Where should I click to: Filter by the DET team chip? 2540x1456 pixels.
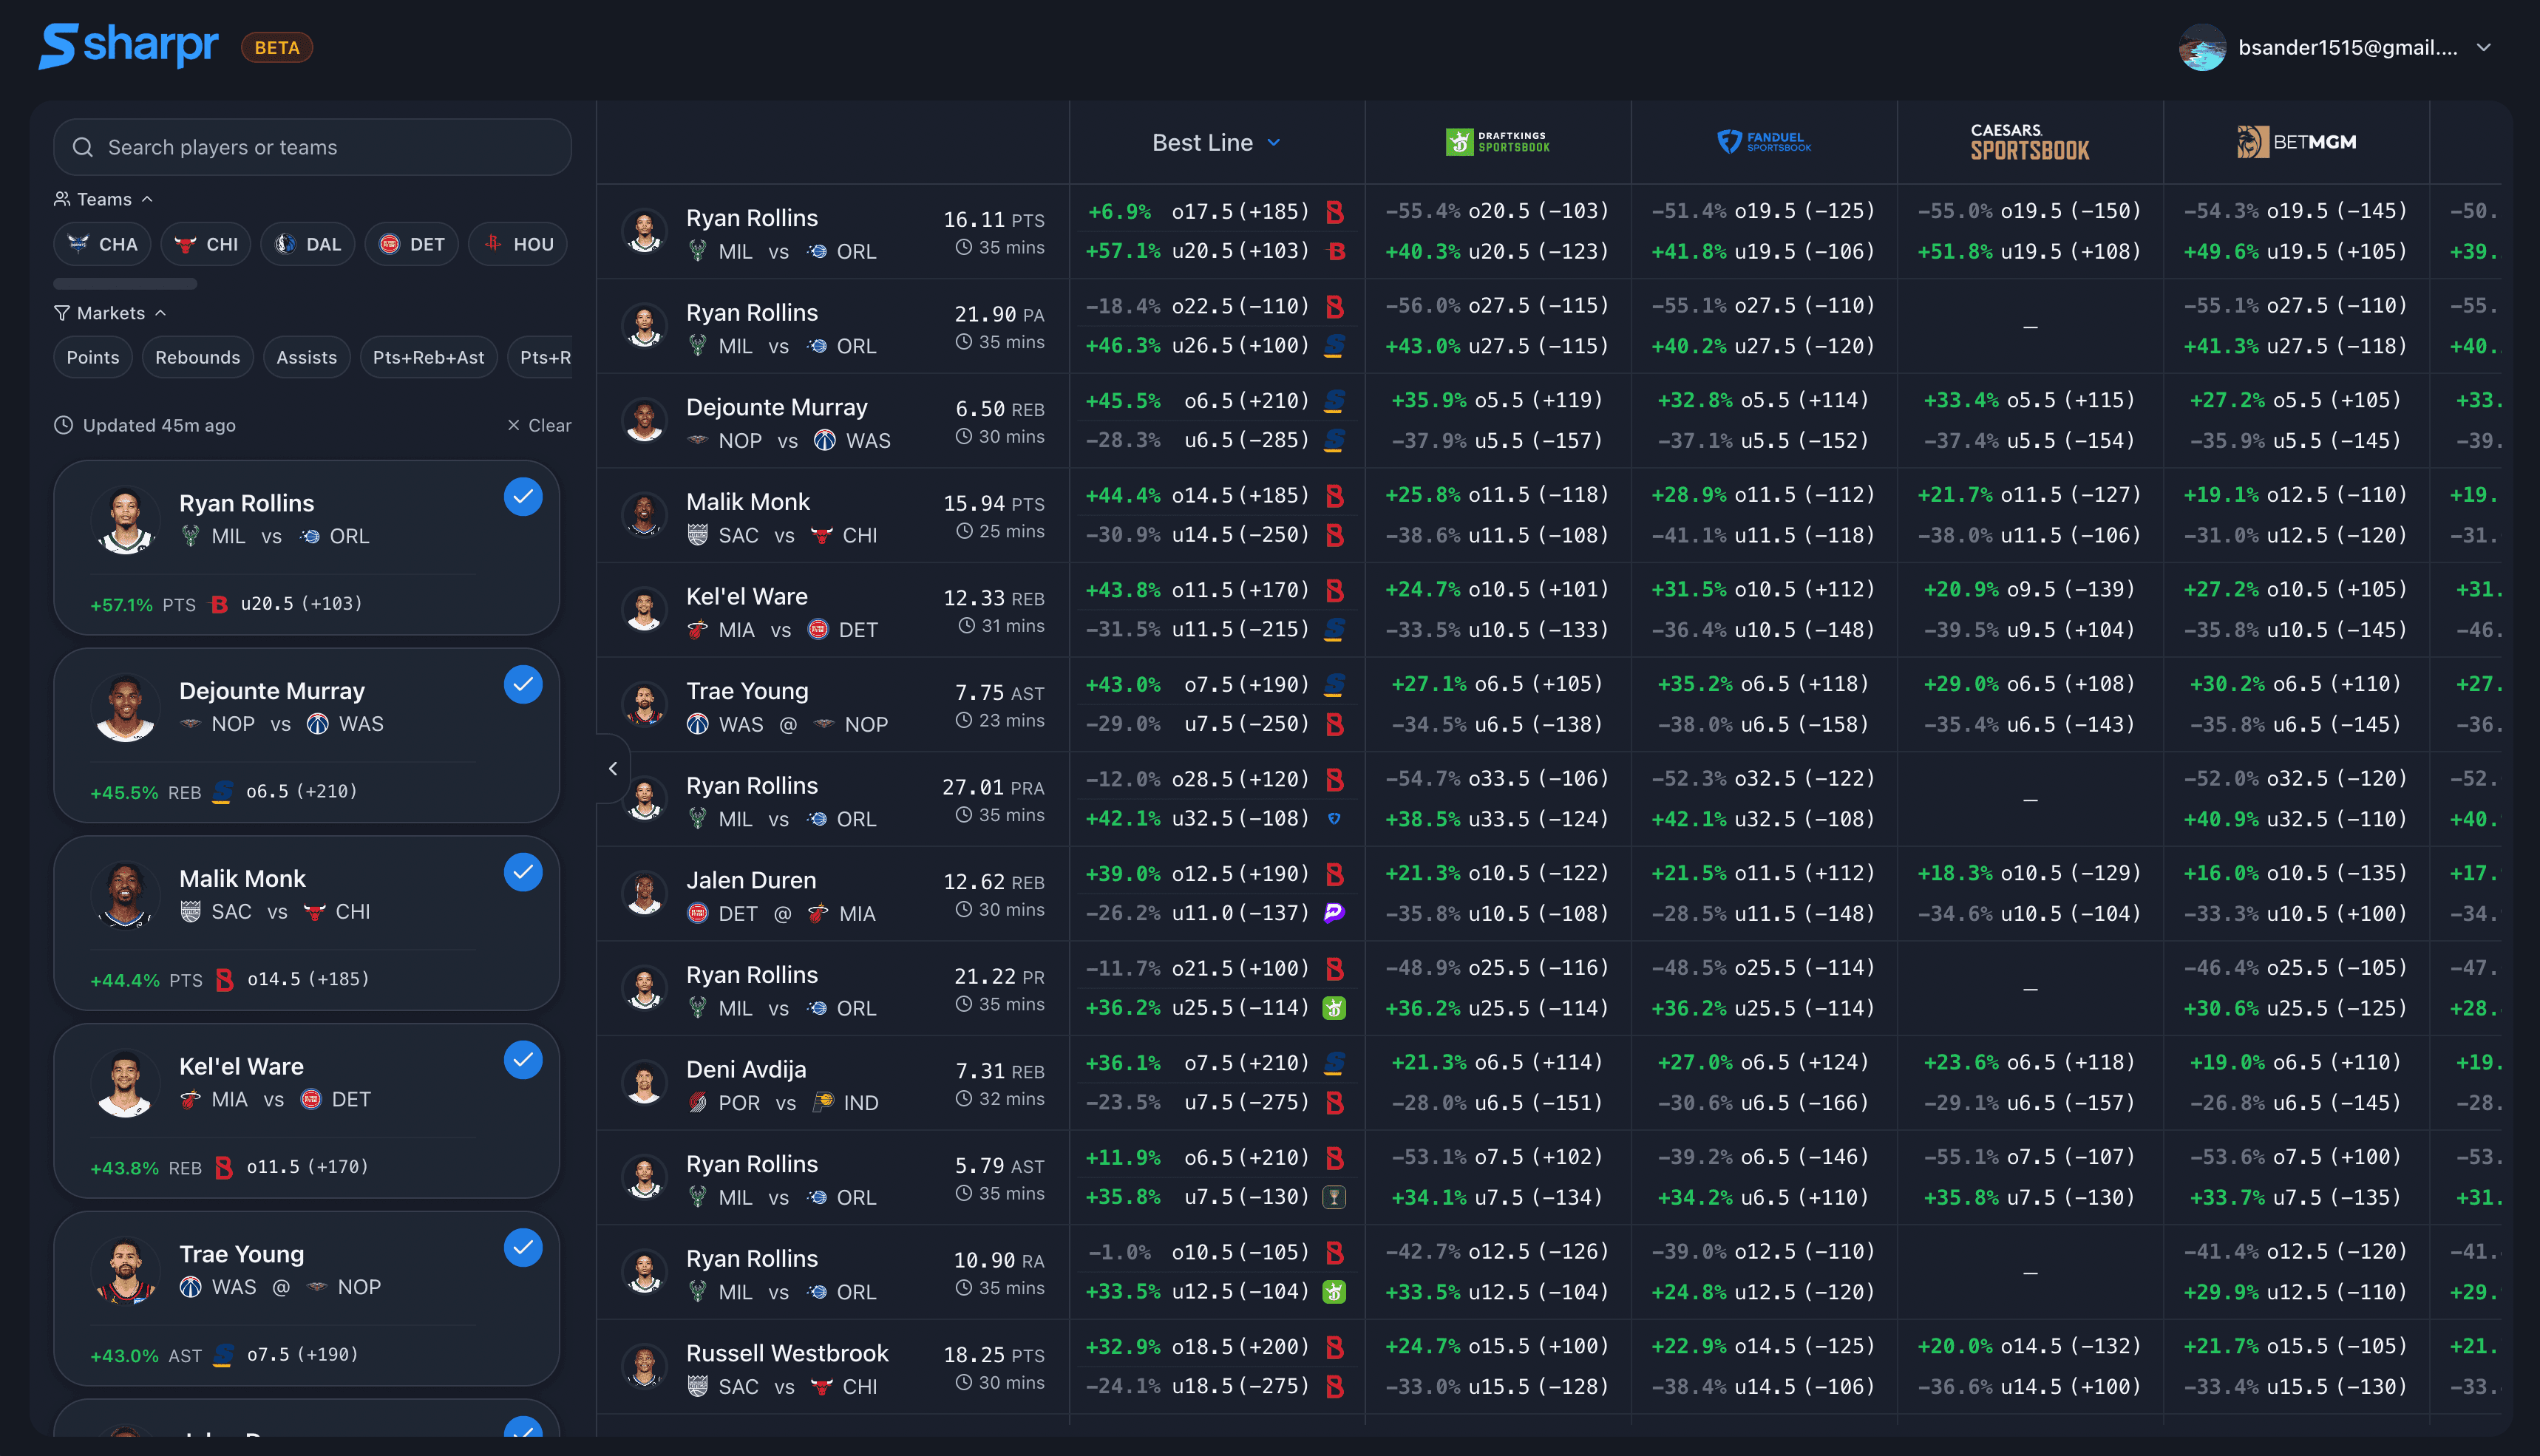click(411, 243)
